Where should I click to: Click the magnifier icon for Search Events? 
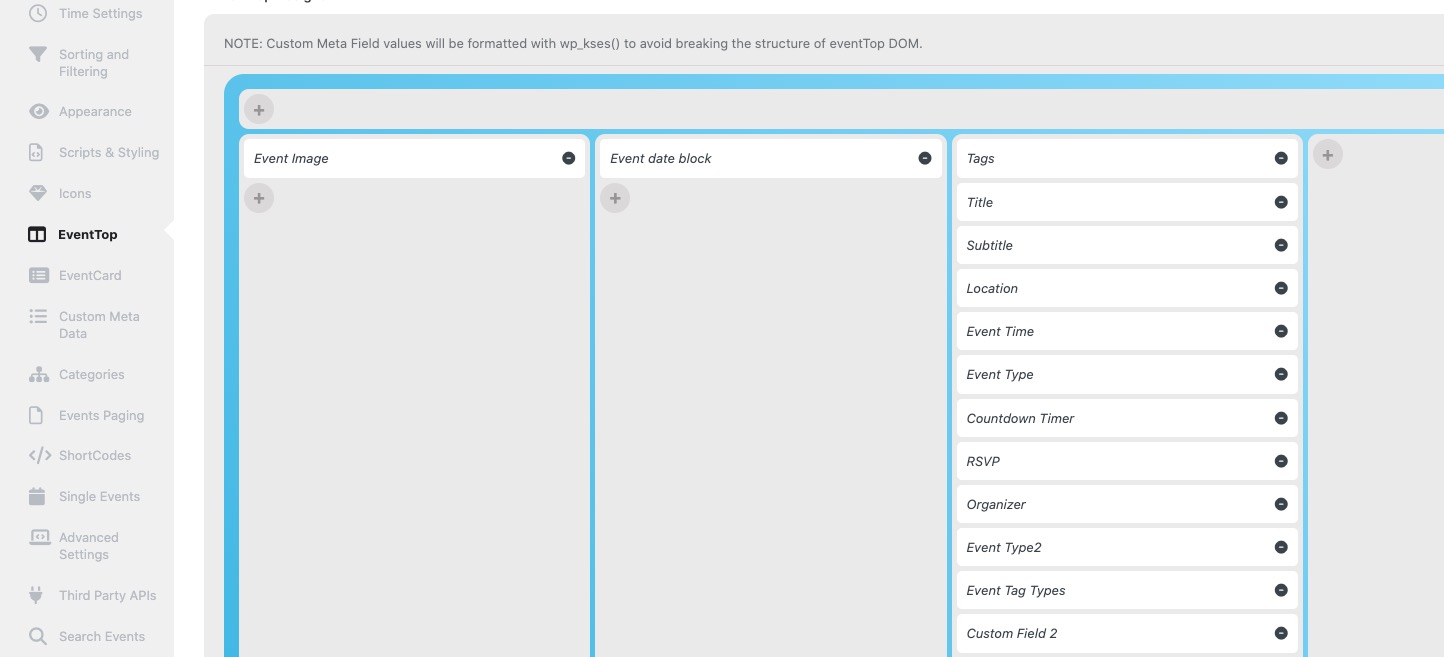tap(38, 636)
